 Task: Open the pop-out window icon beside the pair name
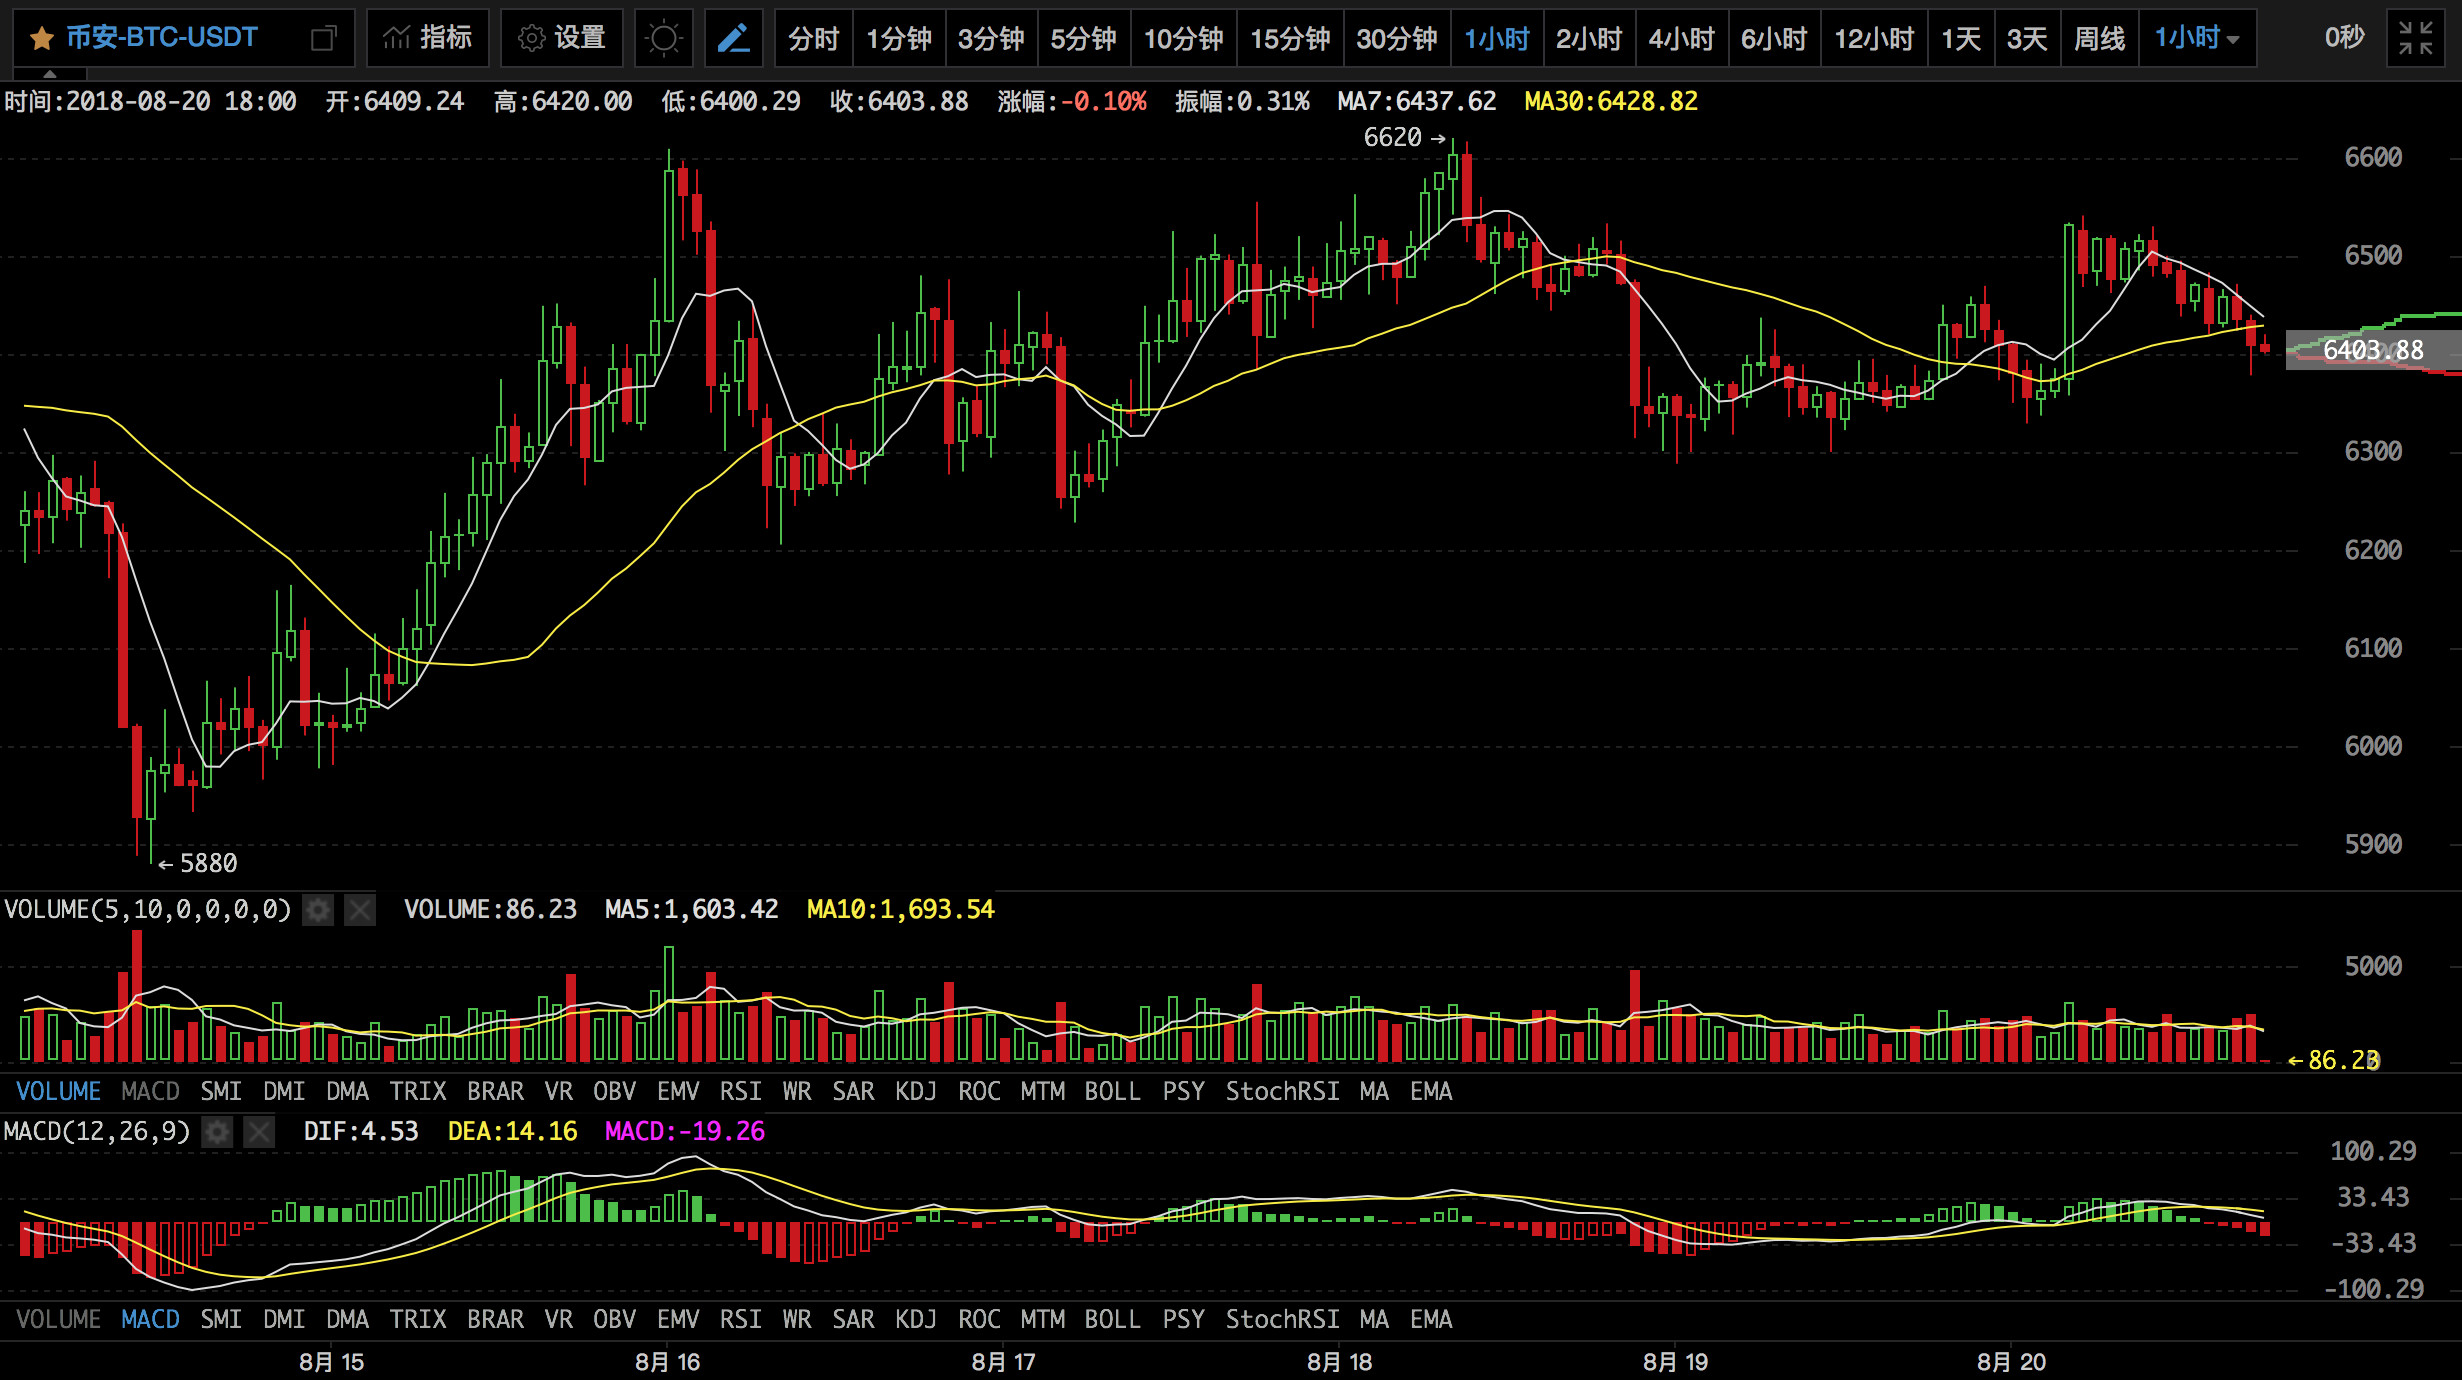click(x=323, y=39)
